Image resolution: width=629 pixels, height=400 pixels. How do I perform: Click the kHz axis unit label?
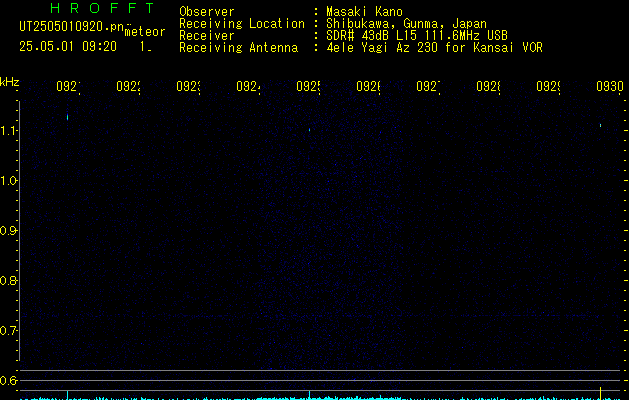9,82
